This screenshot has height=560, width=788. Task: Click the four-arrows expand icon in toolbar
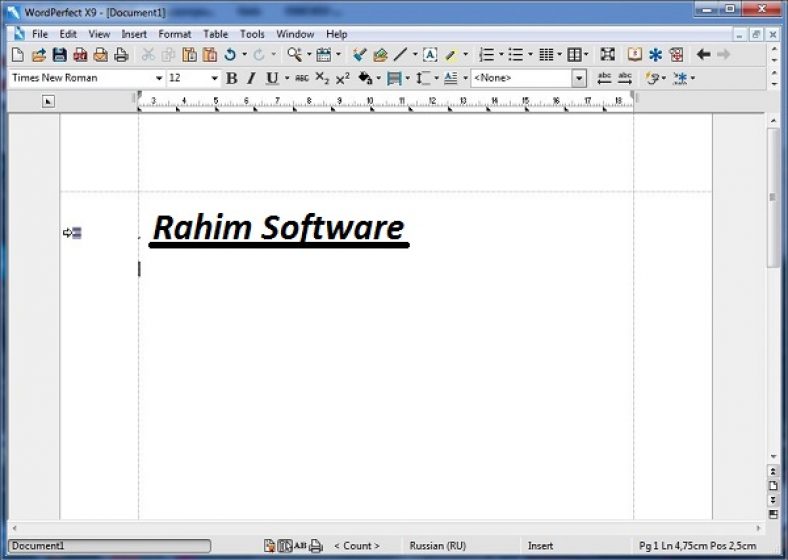pos(608,54)
